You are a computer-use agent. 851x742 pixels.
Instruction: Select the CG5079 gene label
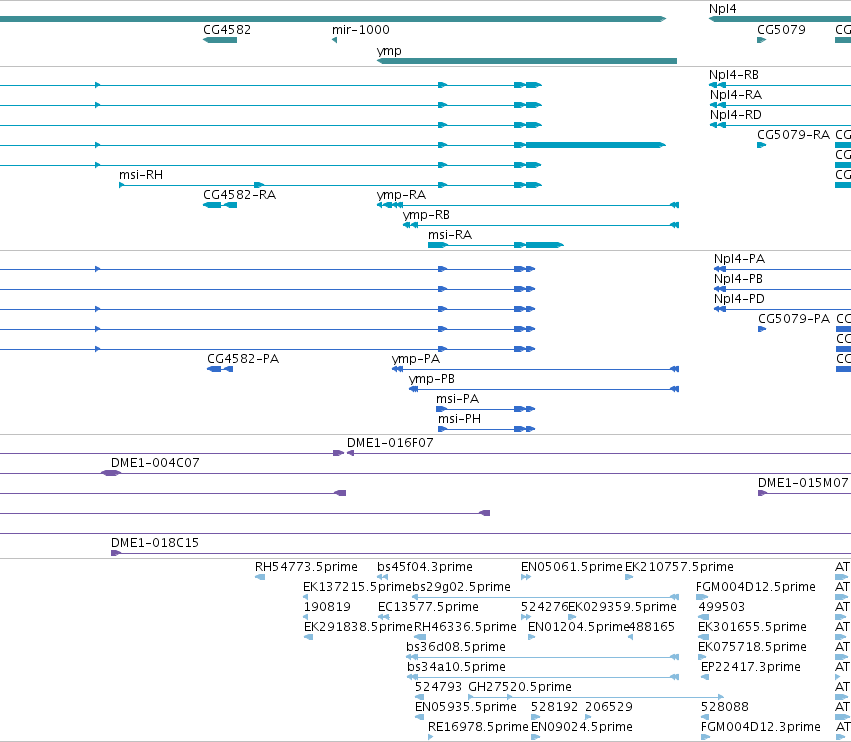tap(781, 30)
